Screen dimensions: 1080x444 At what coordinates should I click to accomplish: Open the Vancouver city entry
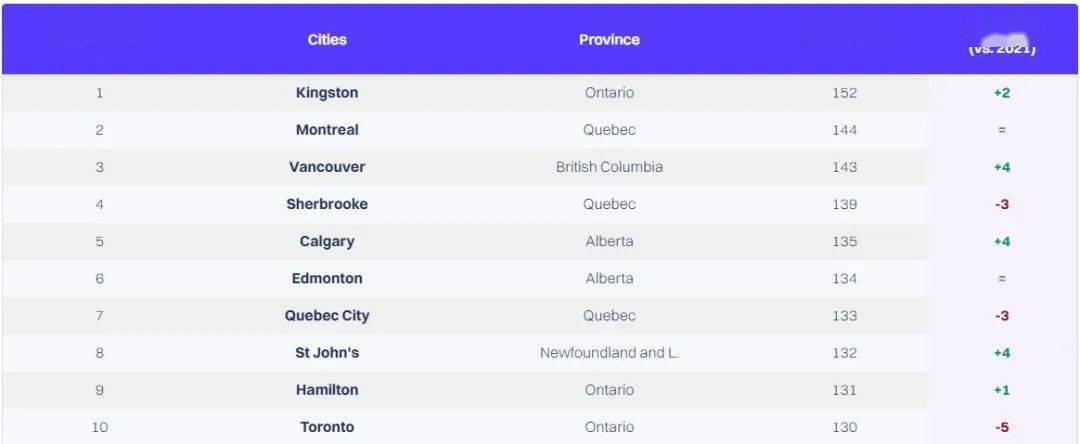(327, 167)
